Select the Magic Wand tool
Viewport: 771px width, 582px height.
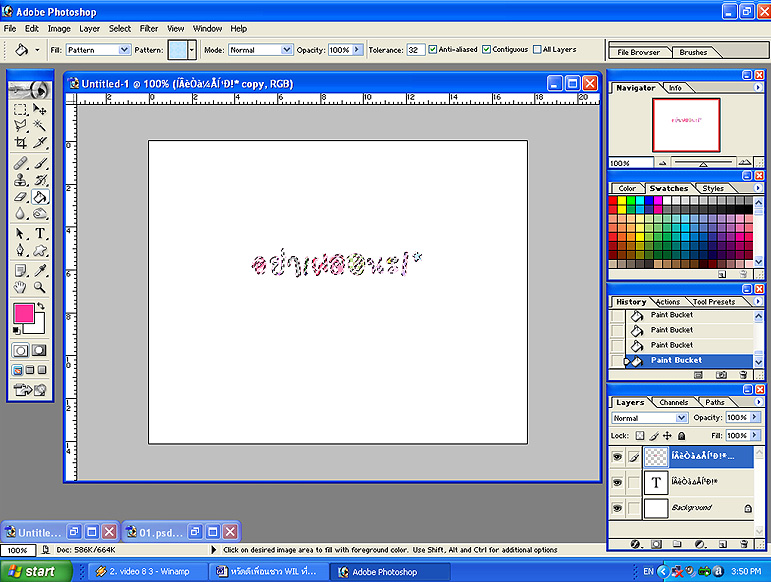[40, 126]
